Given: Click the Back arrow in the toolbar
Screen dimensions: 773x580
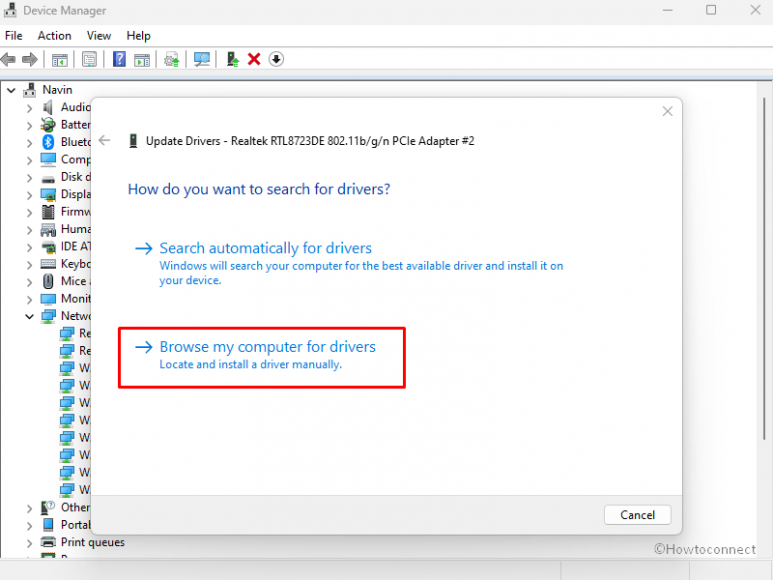Looking at the screenshot, I should point(8,60).
